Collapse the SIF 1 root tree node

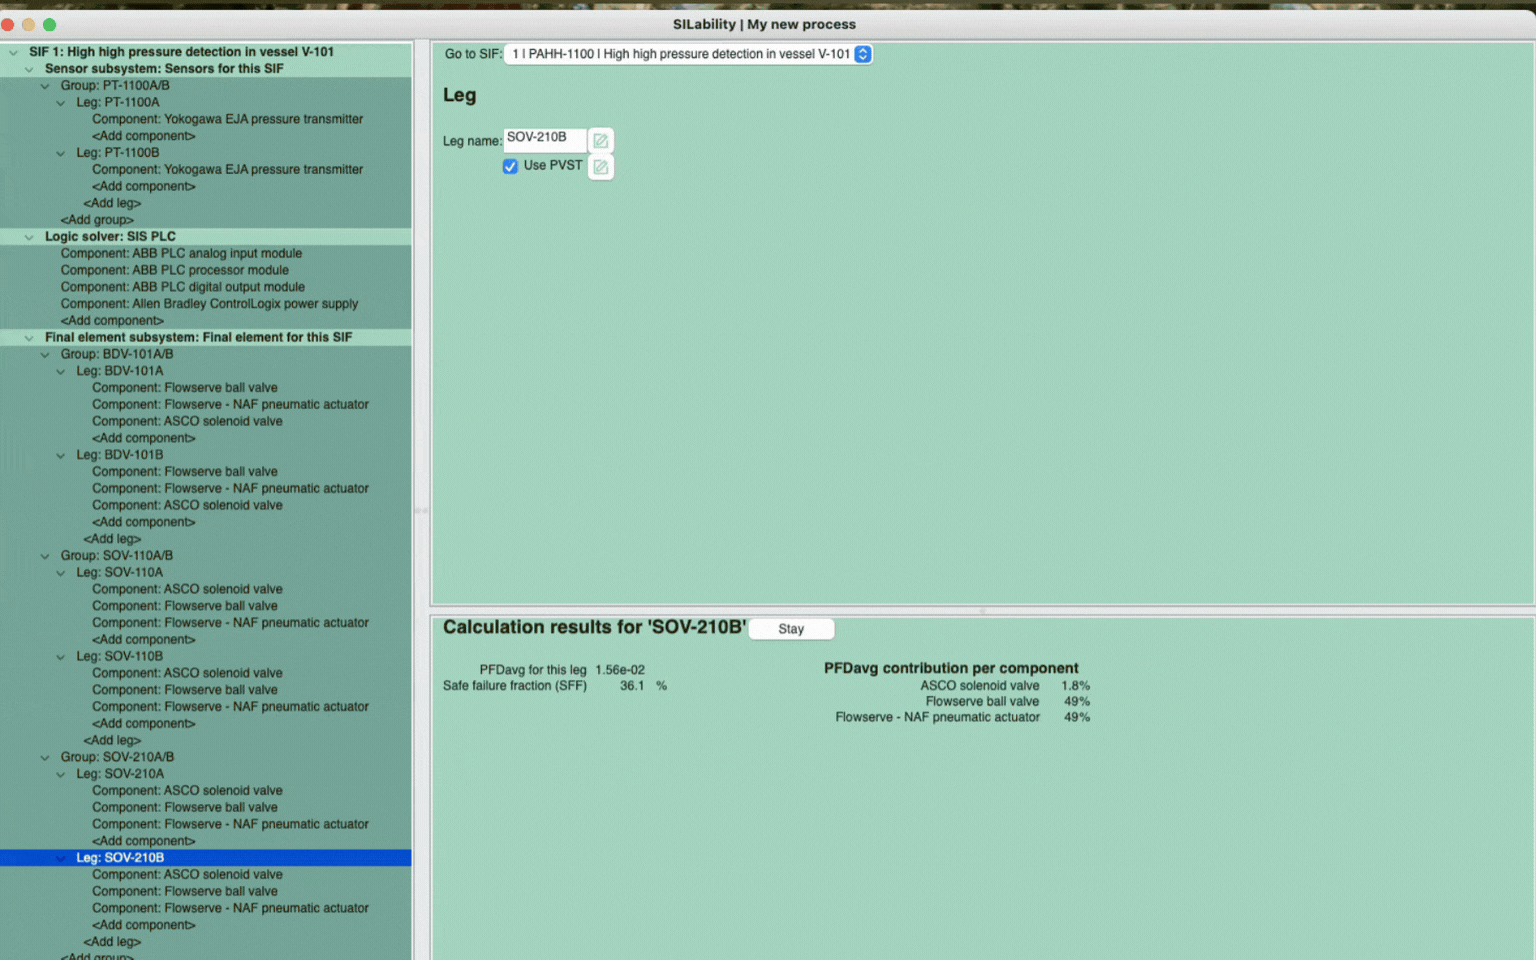(x=13, y=52)
